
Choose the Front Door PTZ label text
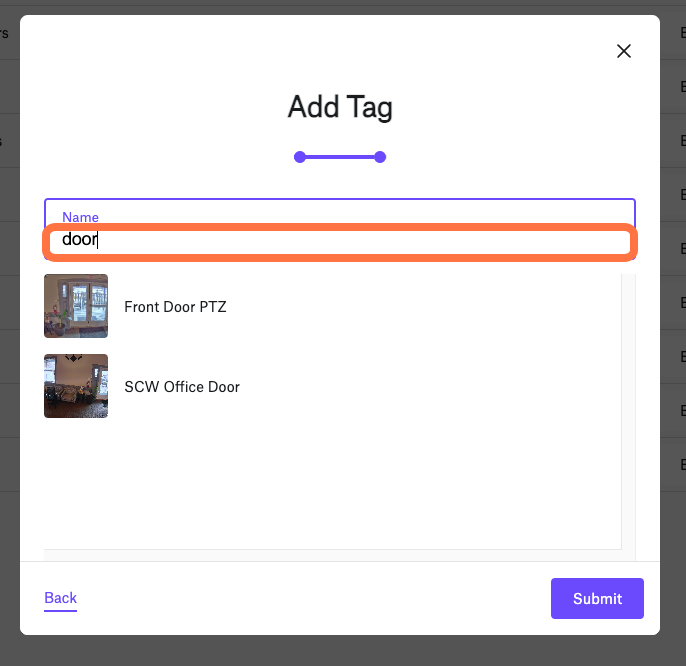[x=175, y=307]
